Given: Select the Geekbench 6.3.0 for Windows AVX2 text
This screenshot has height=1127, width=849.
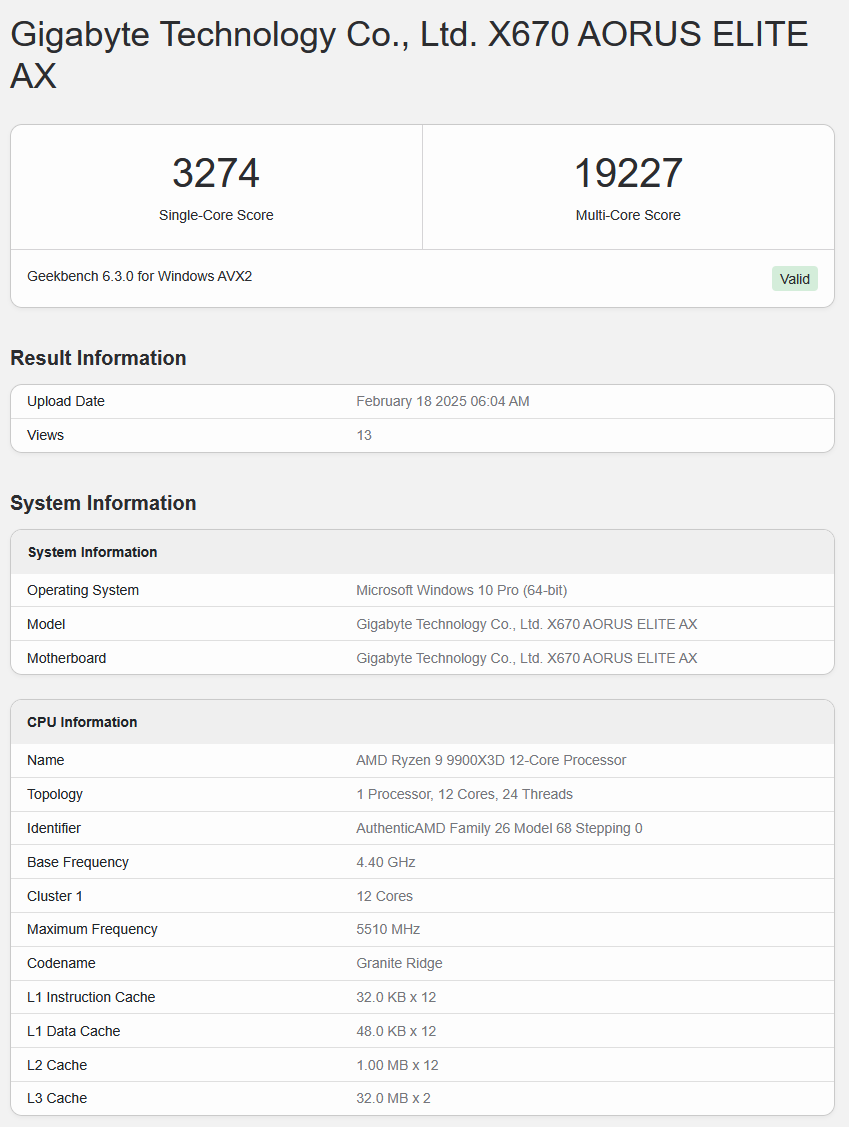Looking at the screenshot, I should [139, 276].
